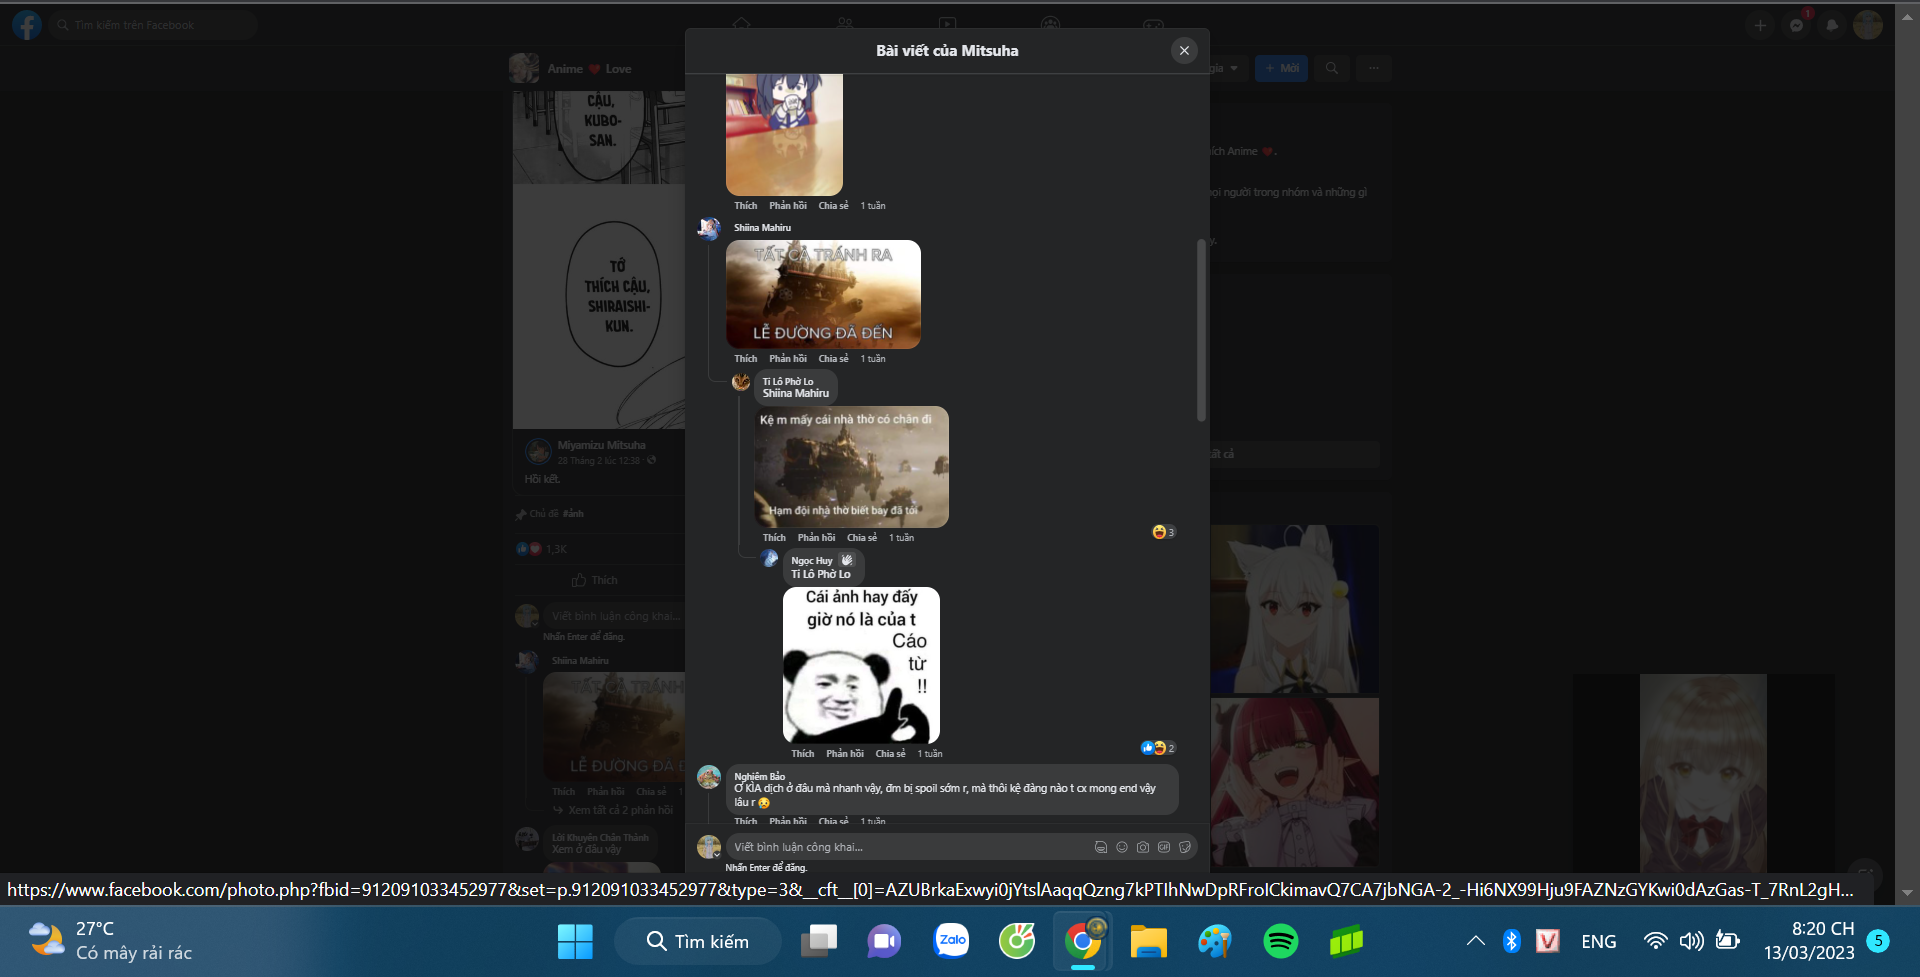This screenshot has width=1920, height=977.
Task: Switch the commenting identity via avatar dropdown
Action: (x=709, y=847)
